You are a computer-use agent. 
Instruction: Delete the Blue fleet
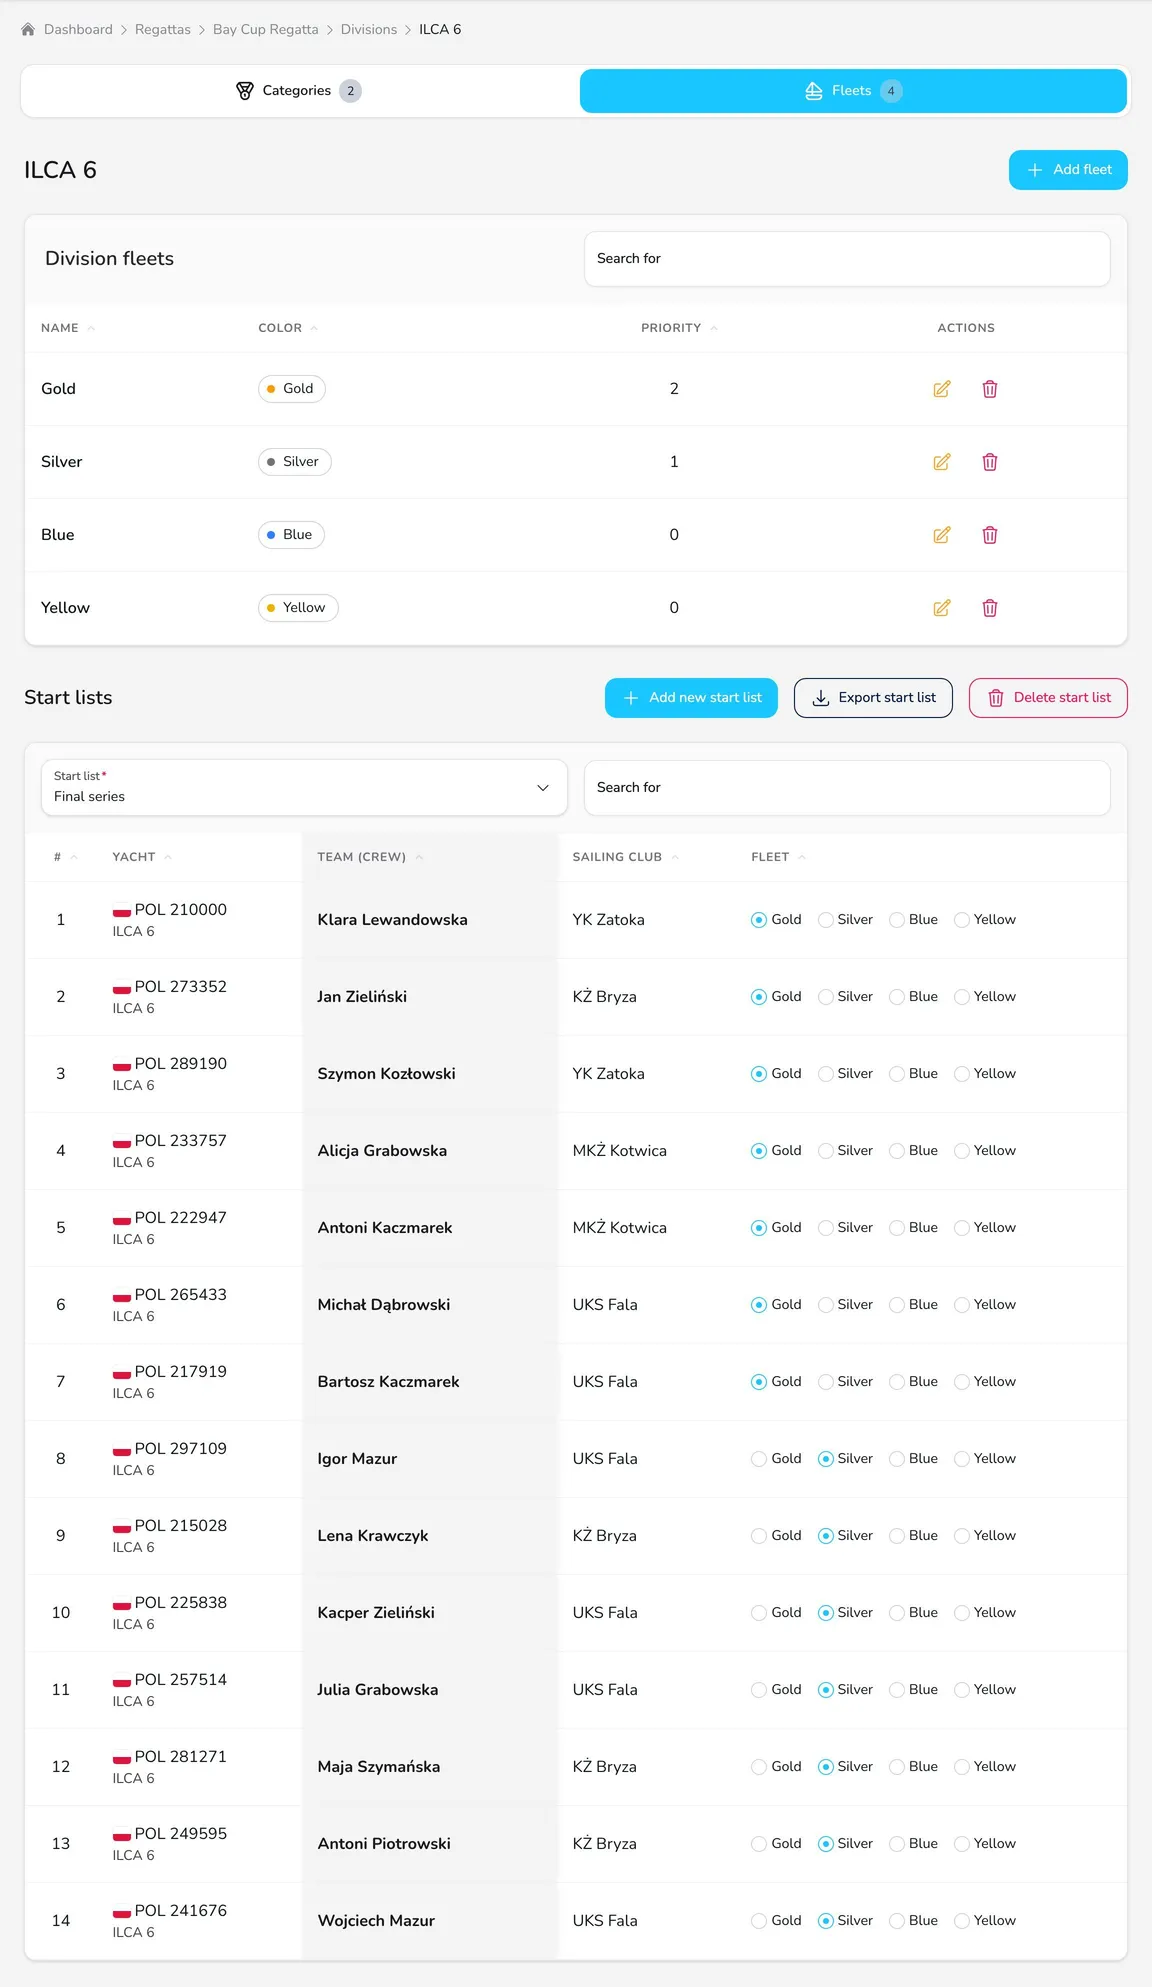[x=990, y=535]
